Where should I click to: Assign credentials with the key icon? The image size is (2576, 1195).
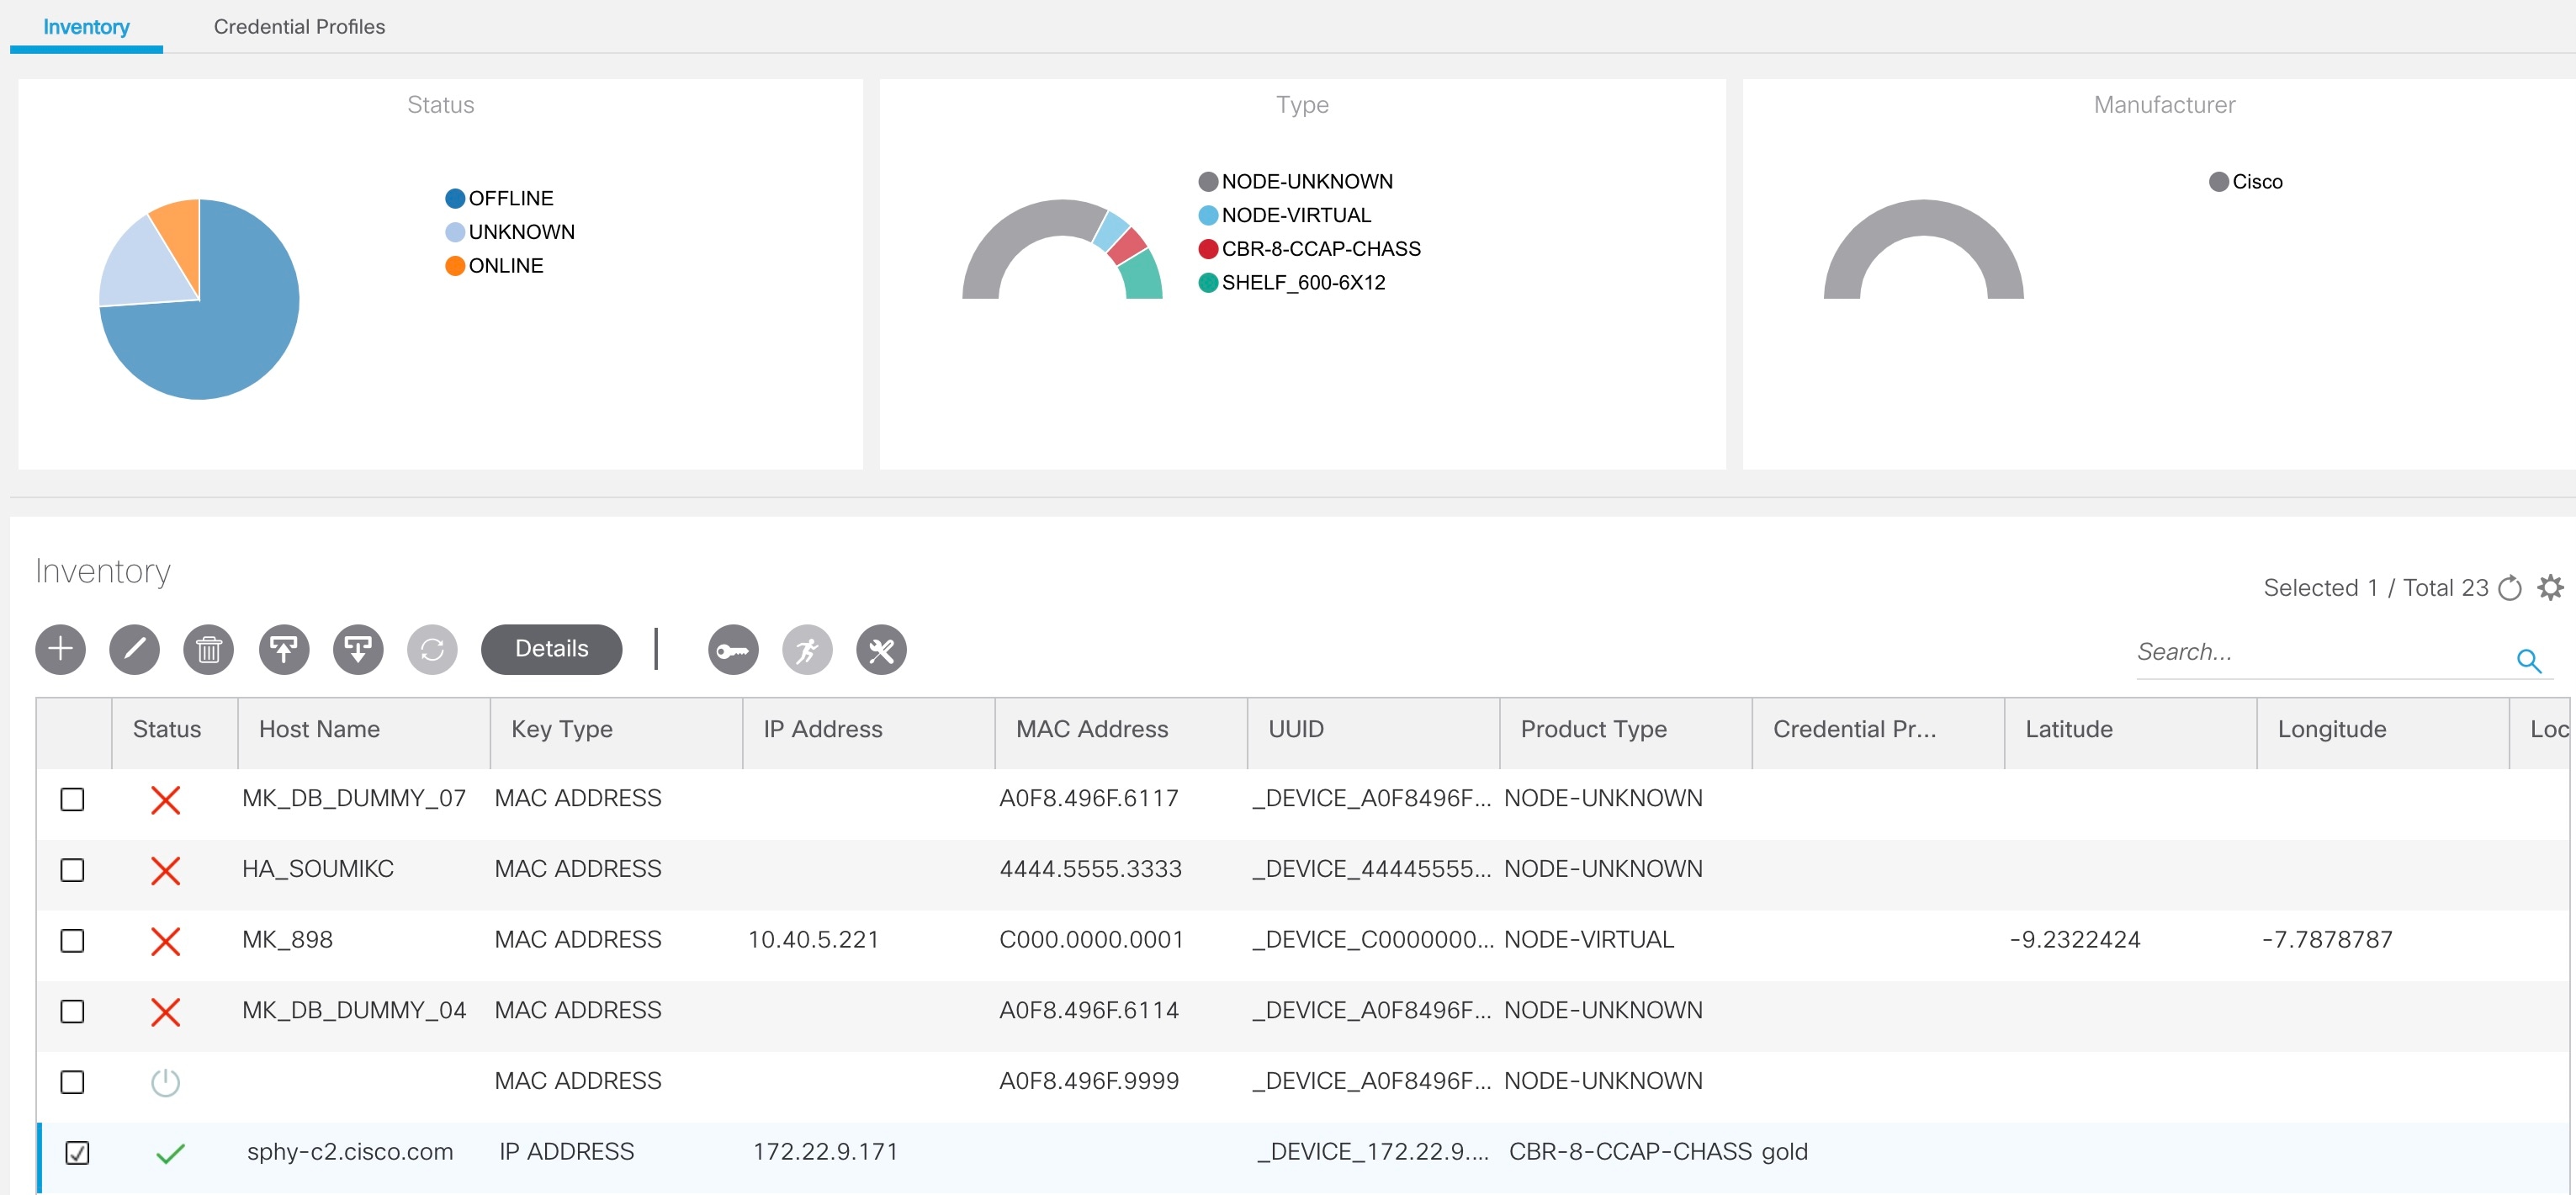point(733,649)
